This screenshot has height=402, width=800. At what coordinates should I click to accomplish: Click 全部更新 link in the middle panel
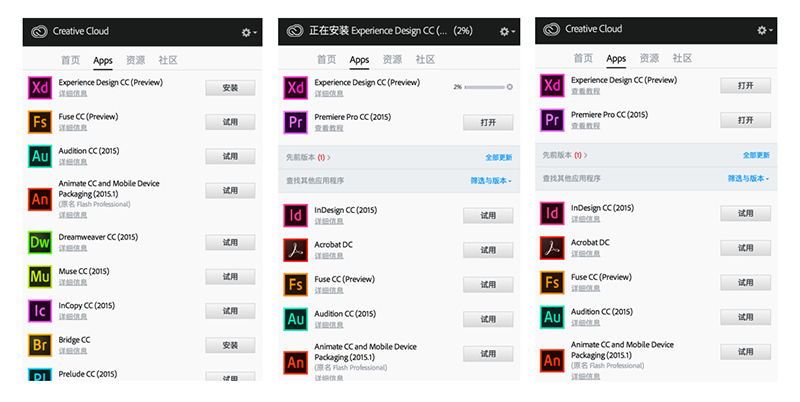pyautogui.click(x=498, y=157)
